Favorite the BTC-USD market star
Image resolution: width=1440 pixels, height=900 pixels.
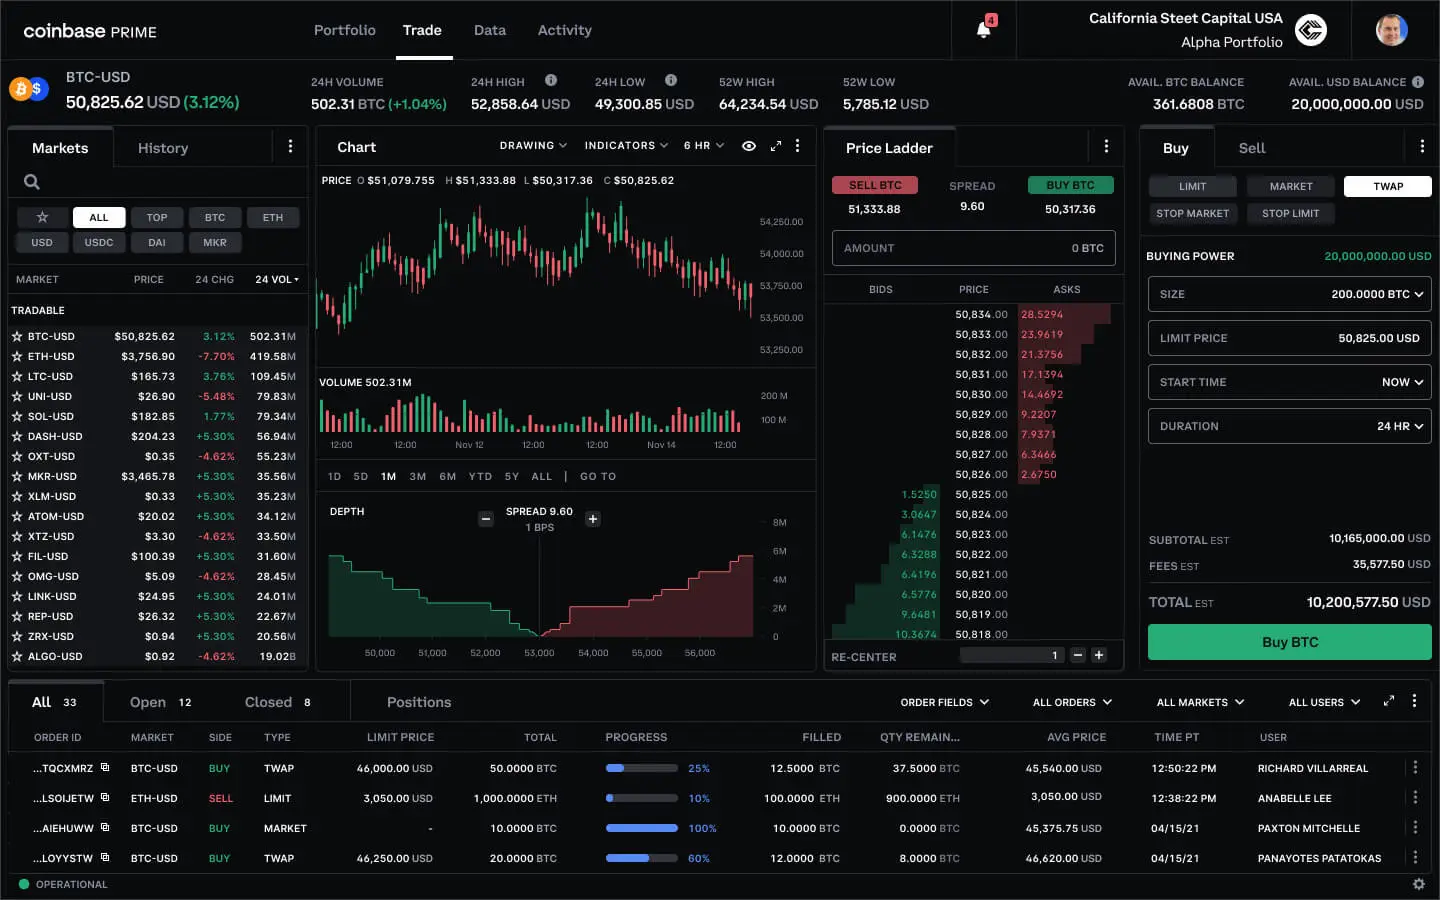click(17, 336)
